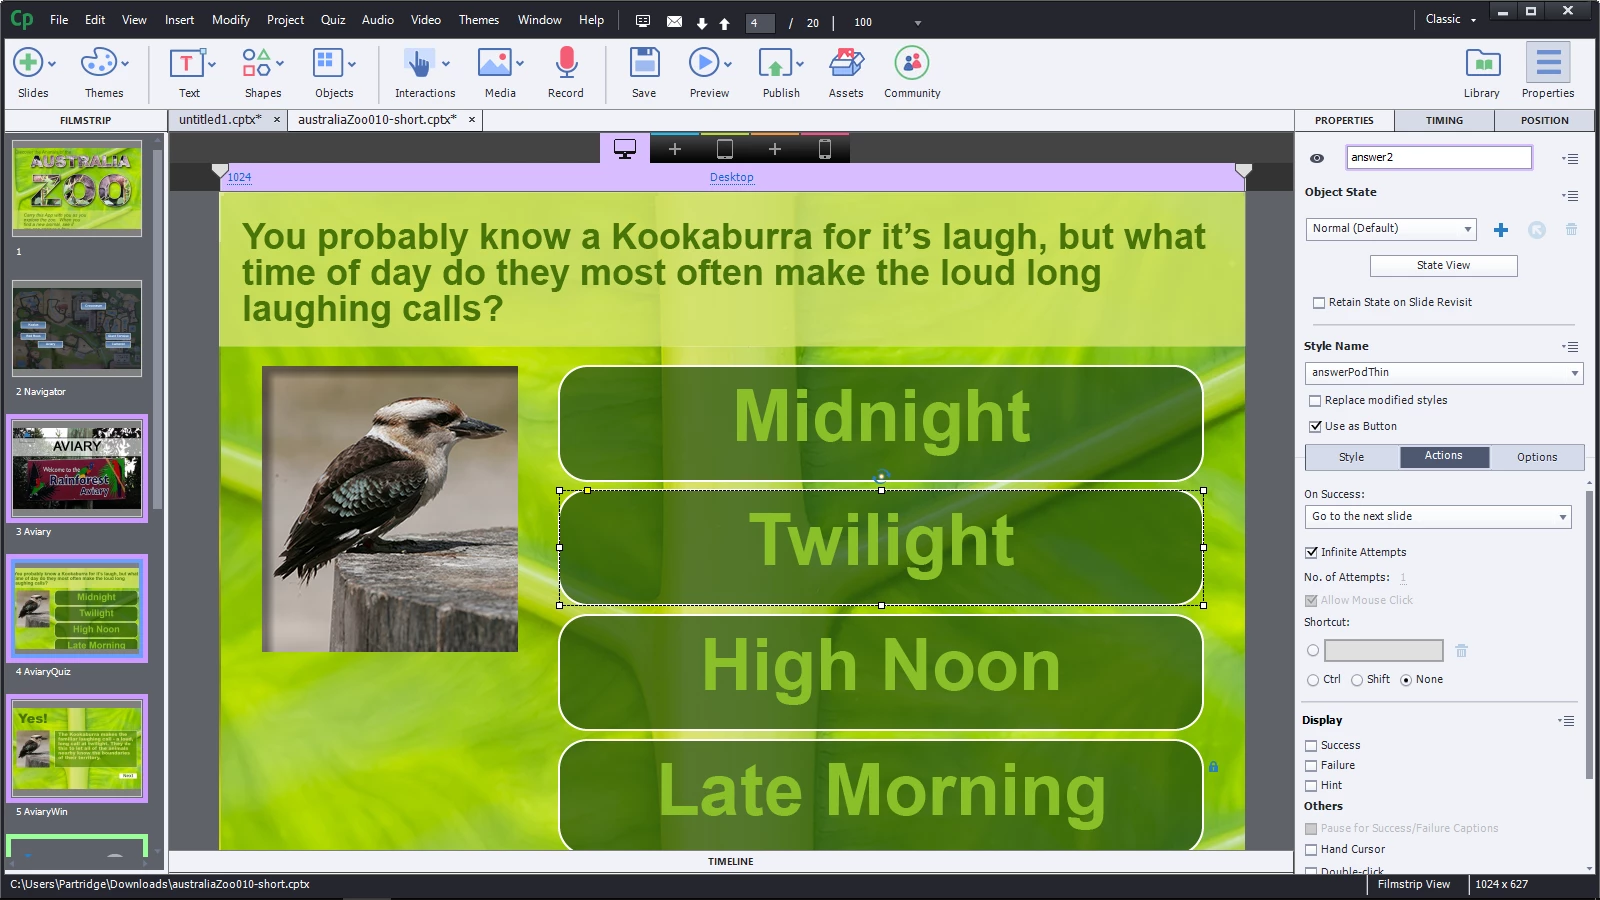Open the Objects tool
Screen dimensions: 1600x900
coord(334,73)
